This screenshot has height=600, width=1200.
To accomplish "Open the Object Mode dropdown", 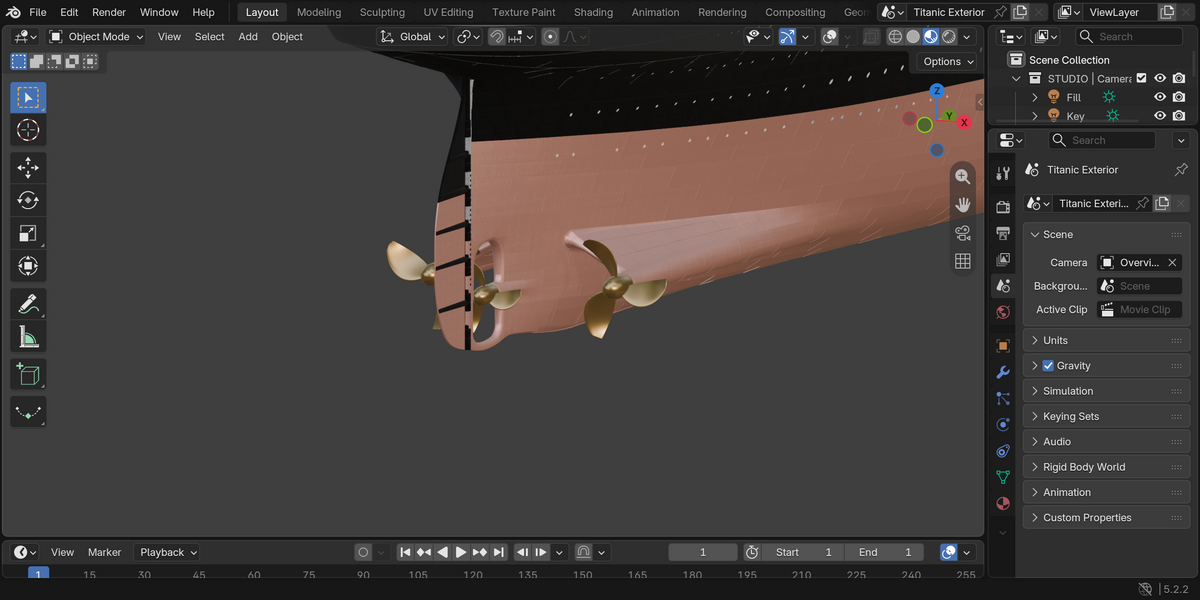I will [97, 37].
